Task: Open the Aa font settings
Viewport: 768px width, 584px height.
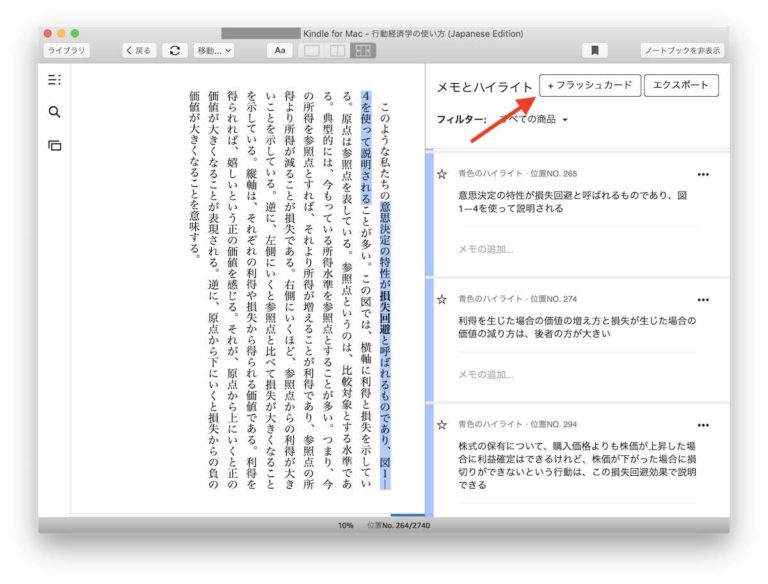Action: (280, 50)
